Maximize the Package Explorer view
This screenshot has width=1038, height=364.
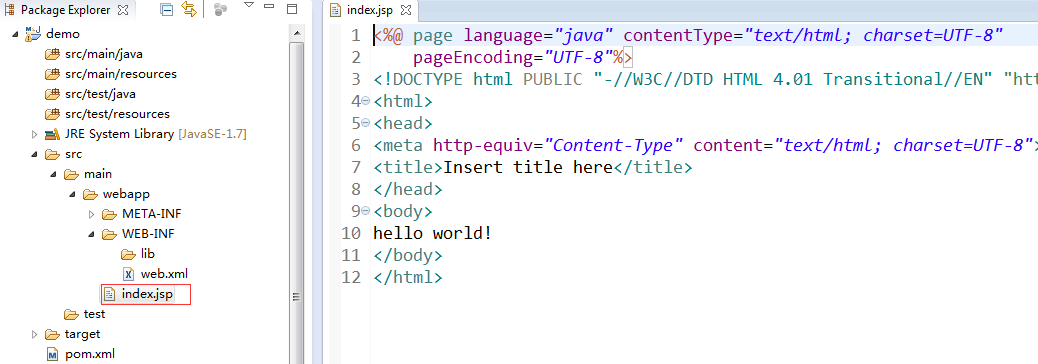(292, 9)
